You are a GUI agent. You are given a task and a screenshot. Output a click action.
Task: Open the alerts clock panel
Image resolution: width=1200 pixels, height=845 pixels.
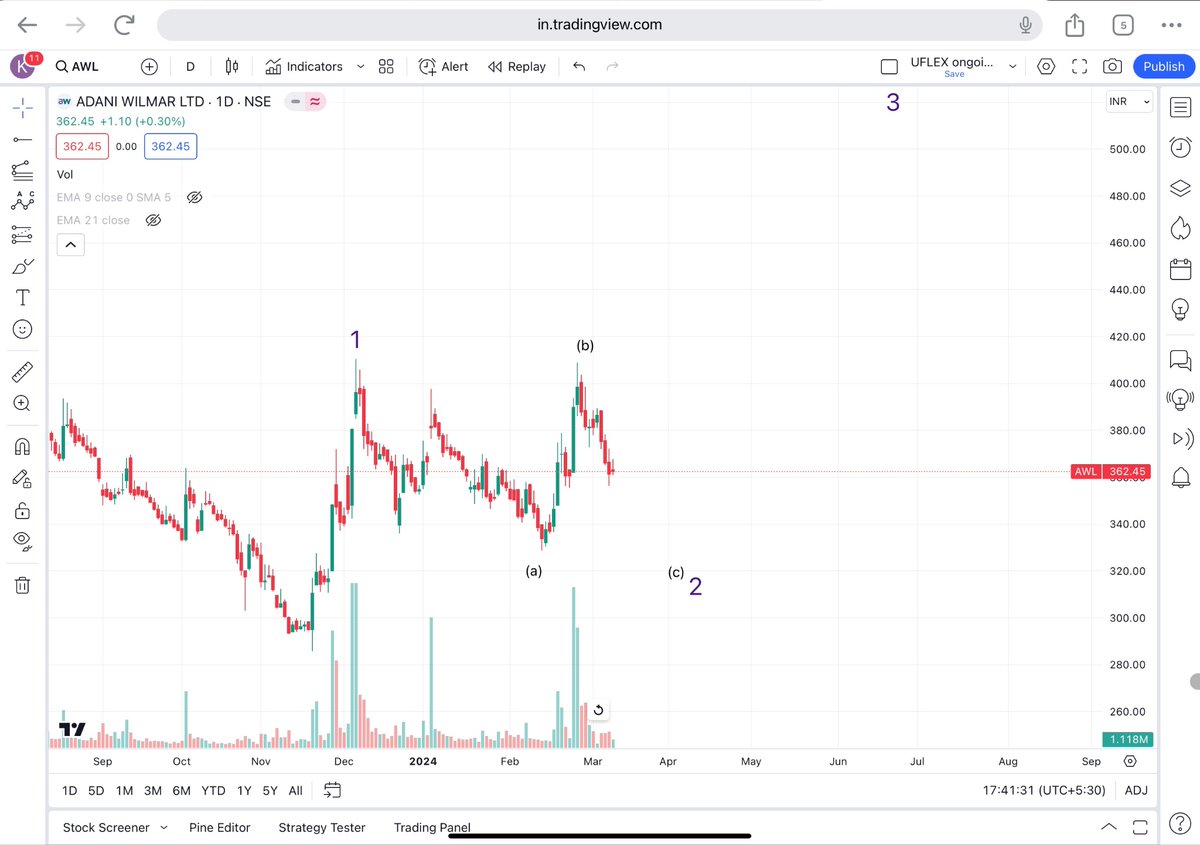(1180, 147)
